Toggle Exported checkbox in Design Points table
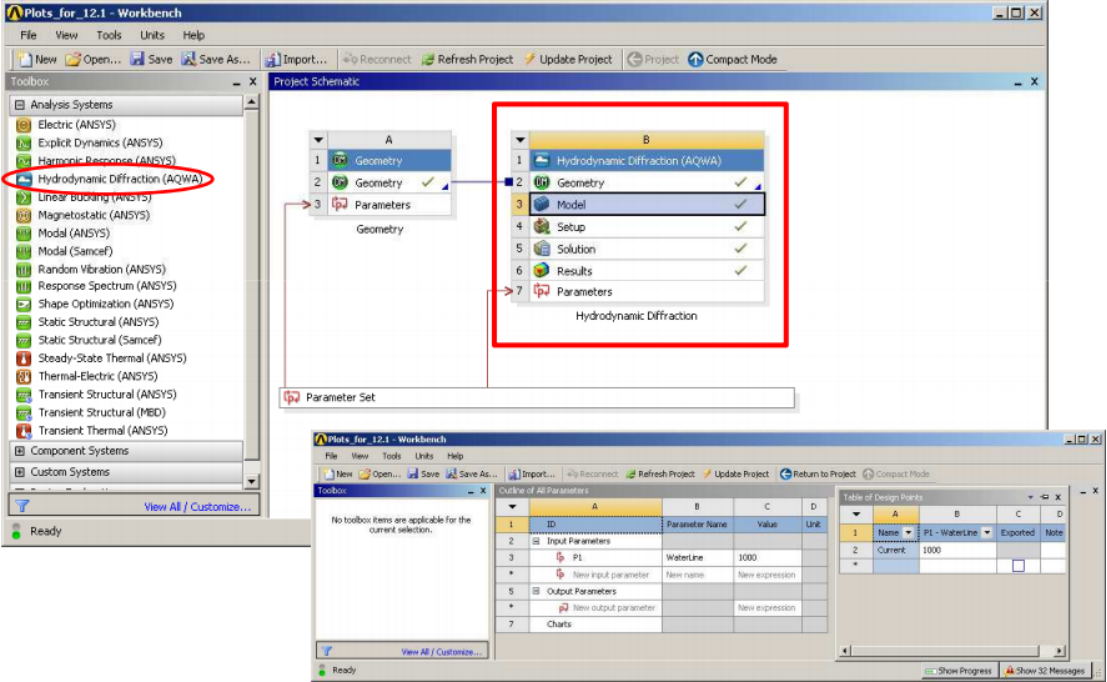 (x=1018, y=566)
